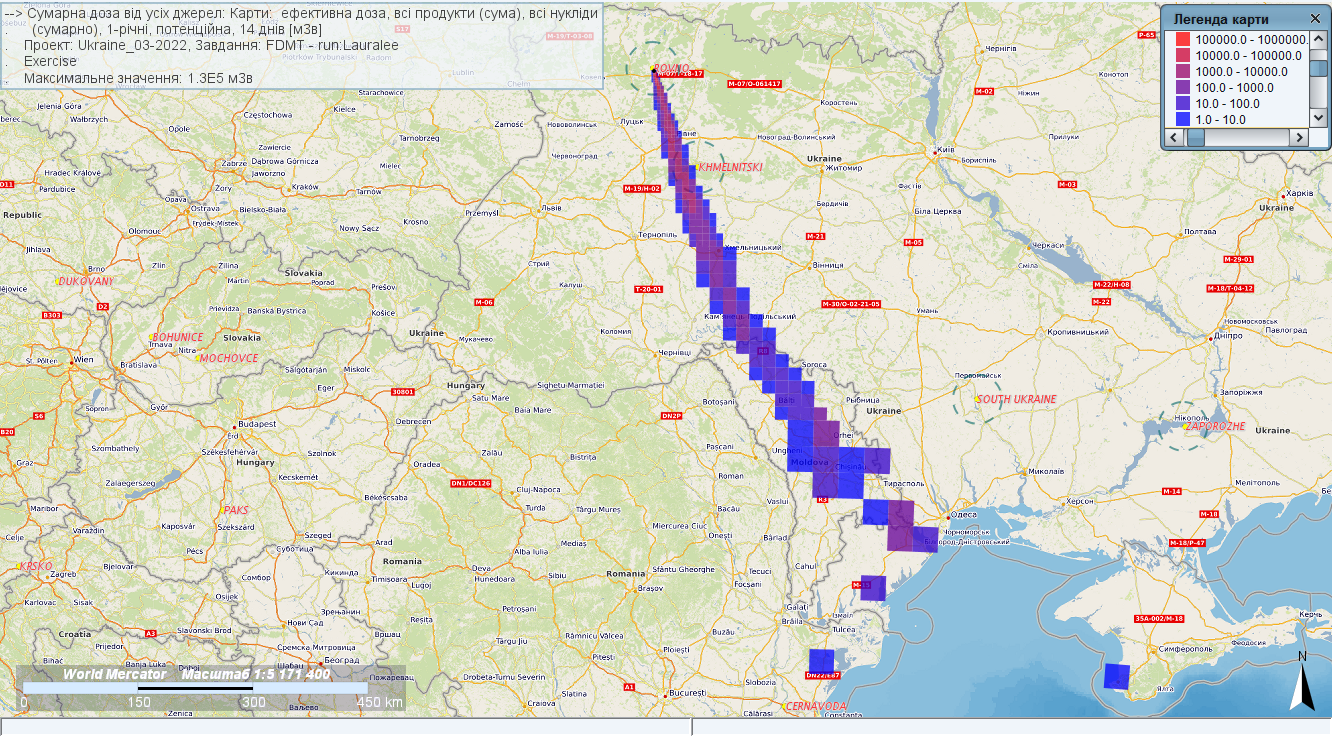Close the Легенда карти legend panel
This screenshot has height=736, width=1332.
click(1315, 18)
